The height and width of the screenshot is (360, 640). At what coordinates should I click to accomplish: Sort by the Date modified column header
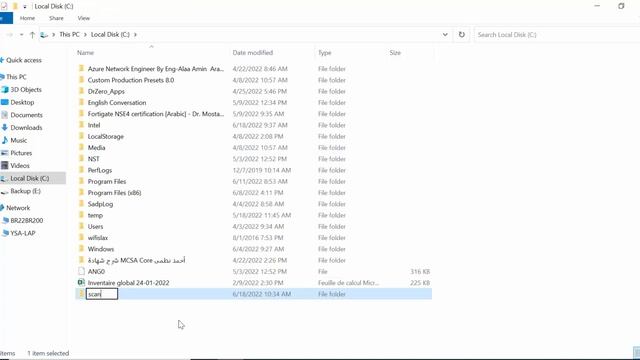[253, 53]
